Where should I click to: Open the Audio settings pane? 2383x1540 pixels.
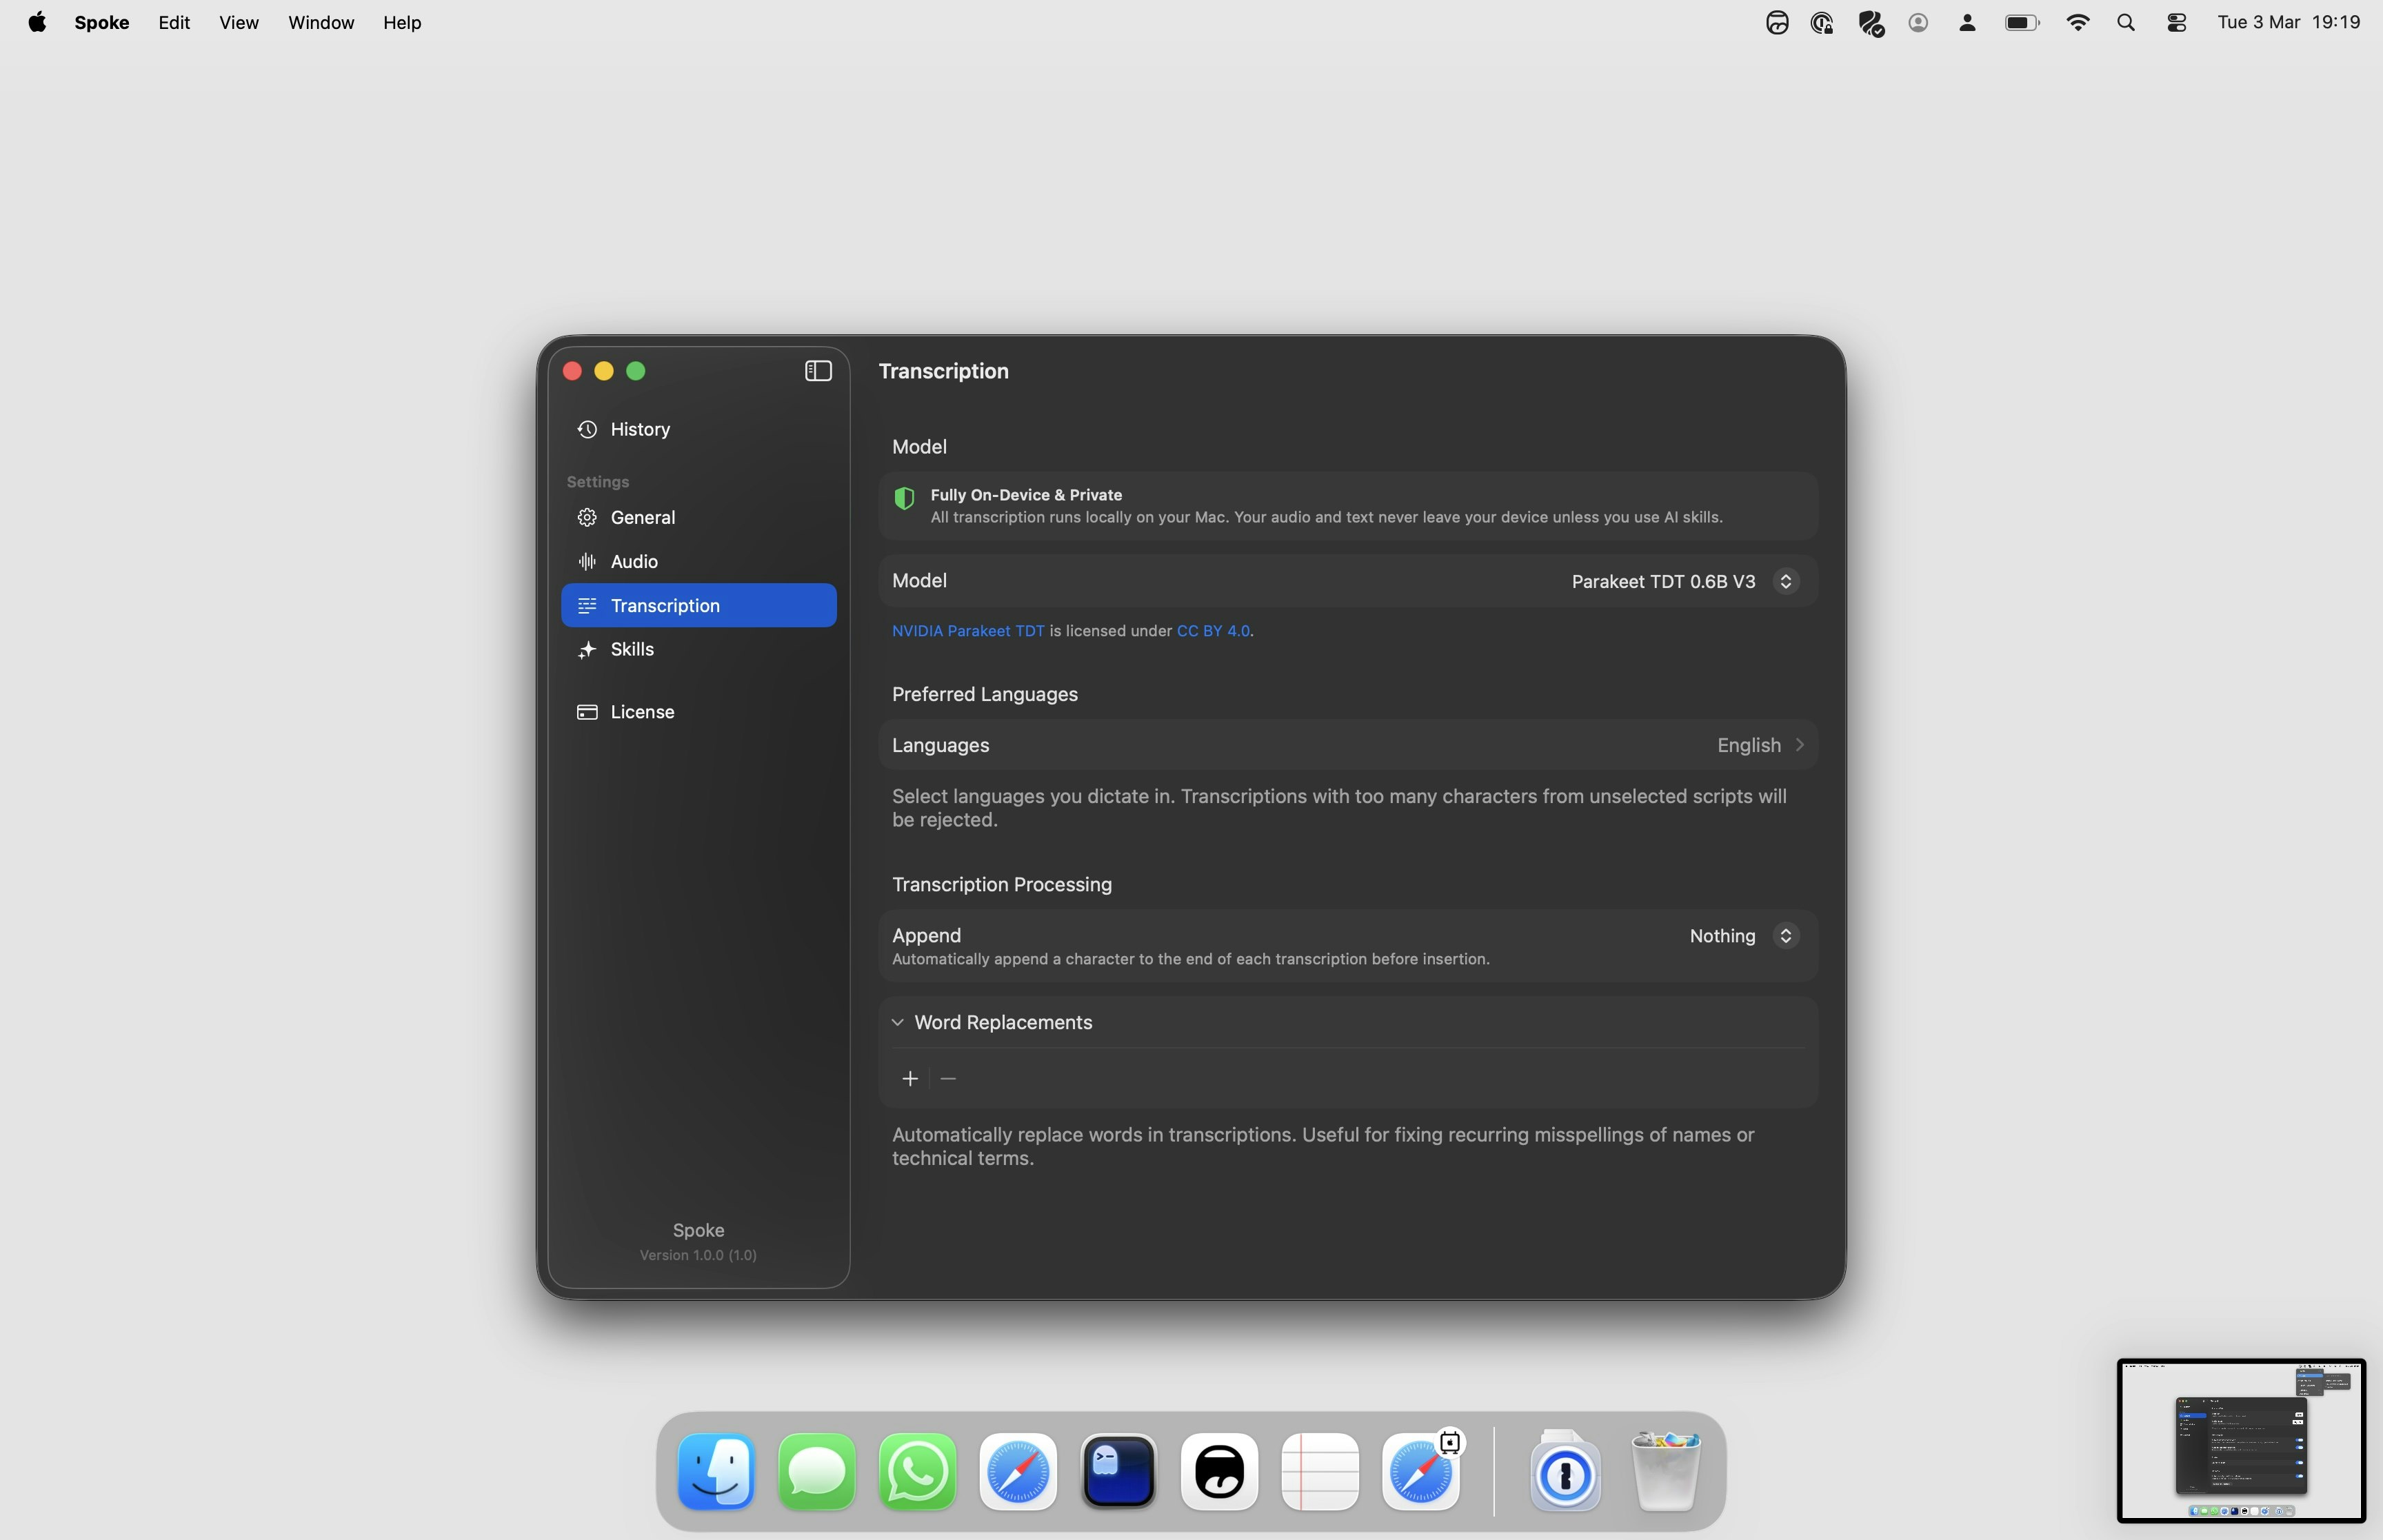634,561
